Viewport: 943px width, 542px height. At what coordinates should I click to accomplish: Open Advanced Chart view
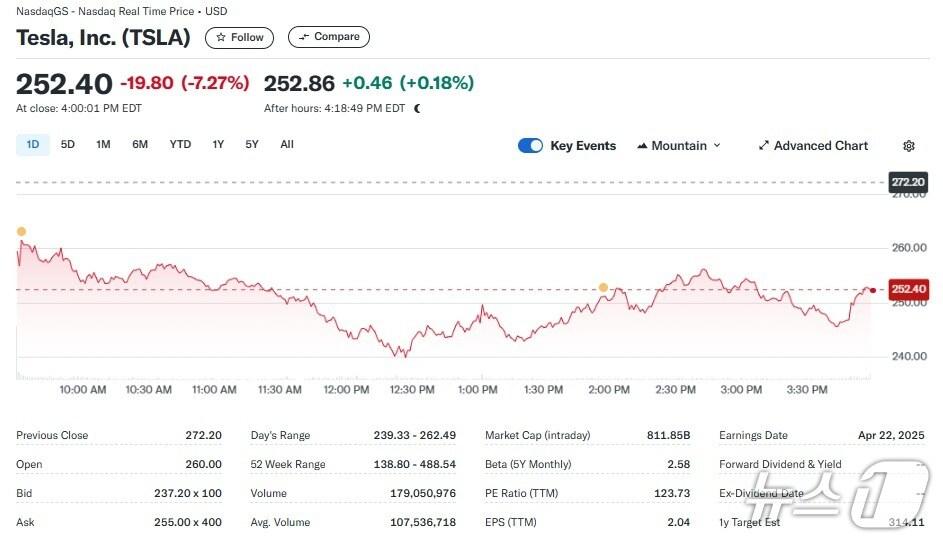813,146
